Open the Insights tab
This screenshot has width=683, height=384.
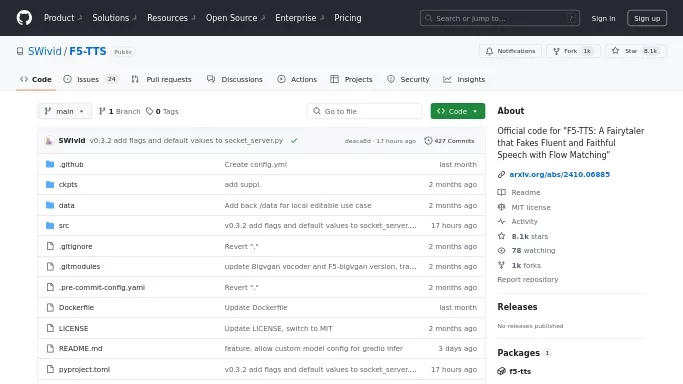464,79
